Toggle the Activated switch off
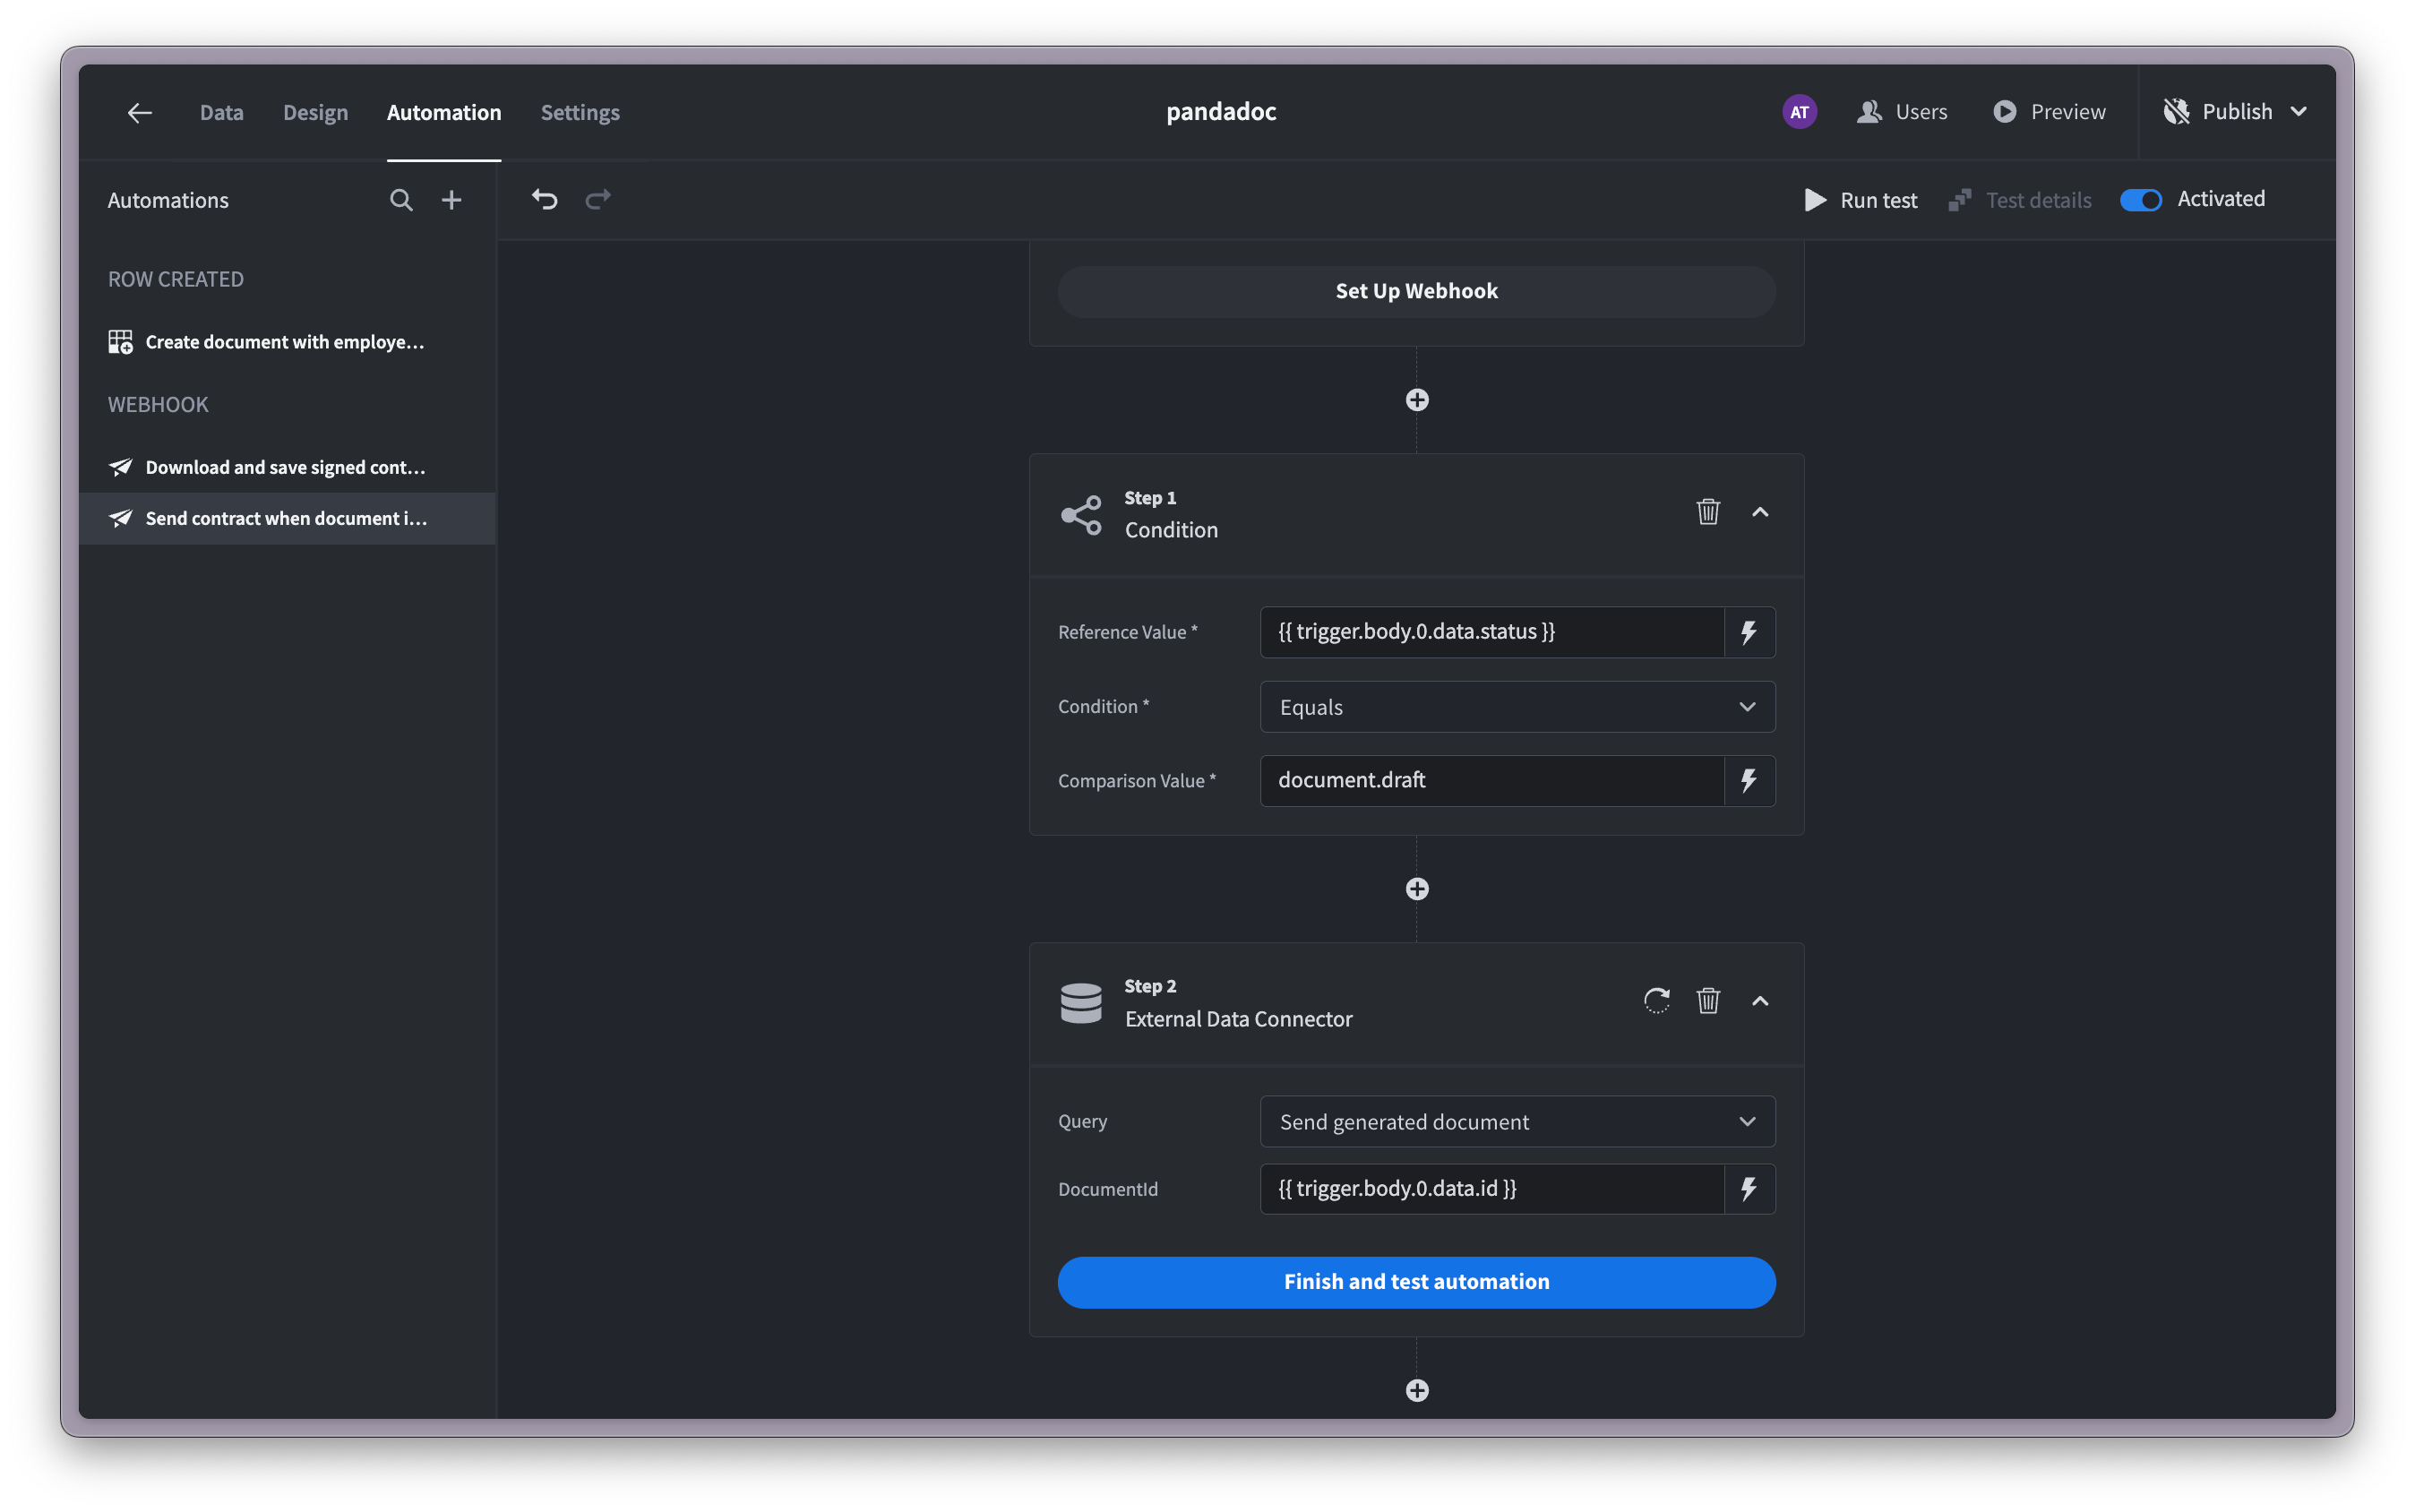The height and width of the screenshot is (1512, 2415). click(x=2141, y=200)
